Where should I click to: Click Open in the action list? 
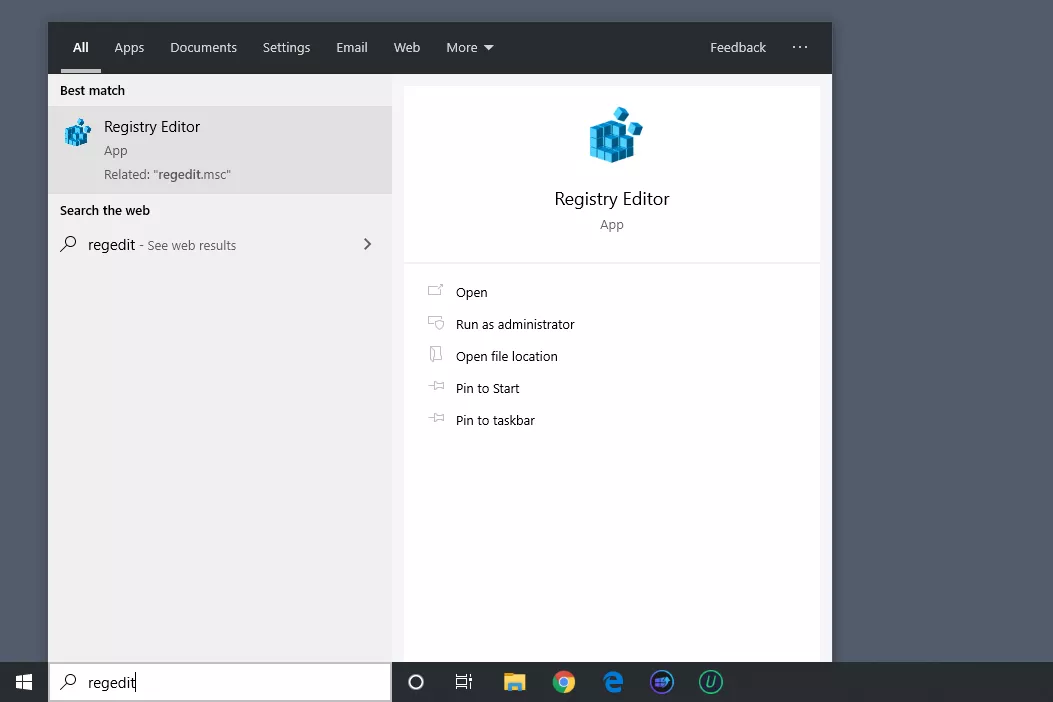pos(471,292)
